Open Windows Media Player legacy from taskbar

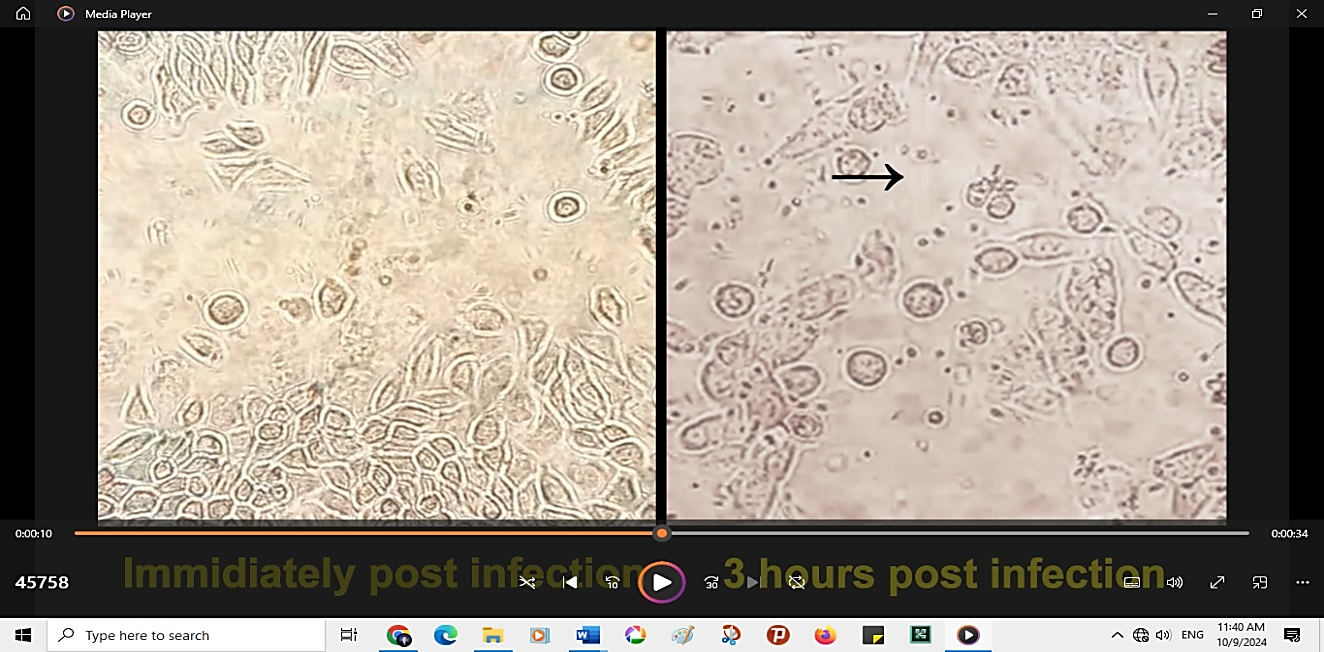point(539,635)
